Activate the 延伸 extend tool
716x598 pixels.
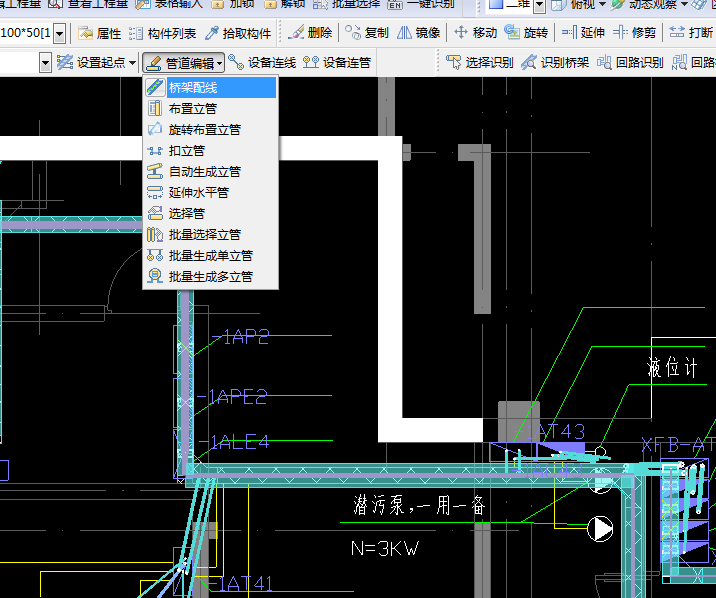pos(583,32)
